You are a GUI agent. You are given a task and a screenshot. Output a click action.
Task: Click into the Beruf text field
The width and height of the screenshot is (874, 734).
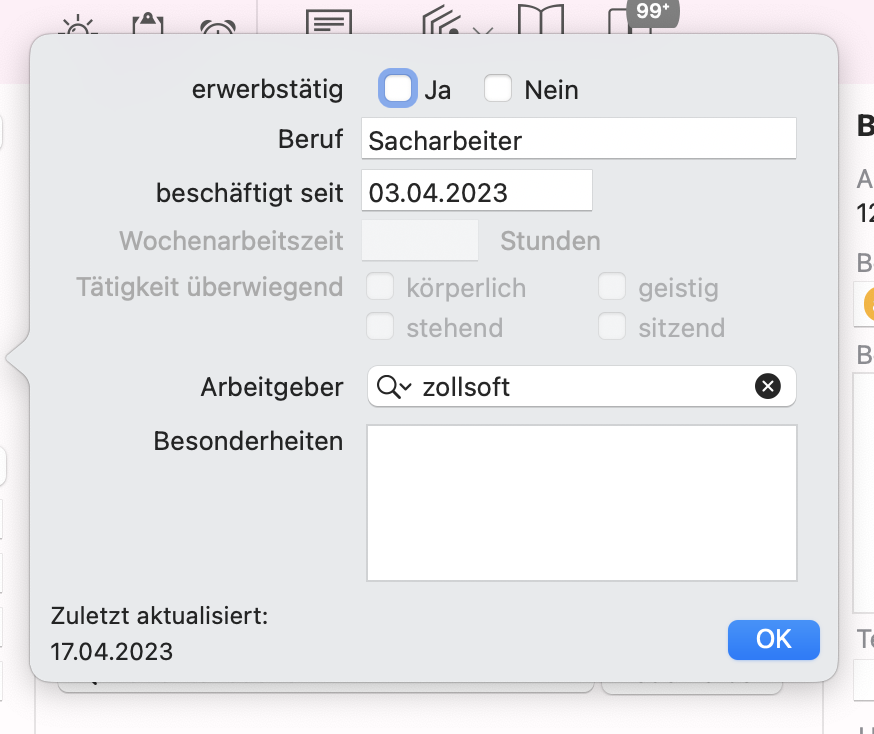pyautogui.click(x=579, y=138)
